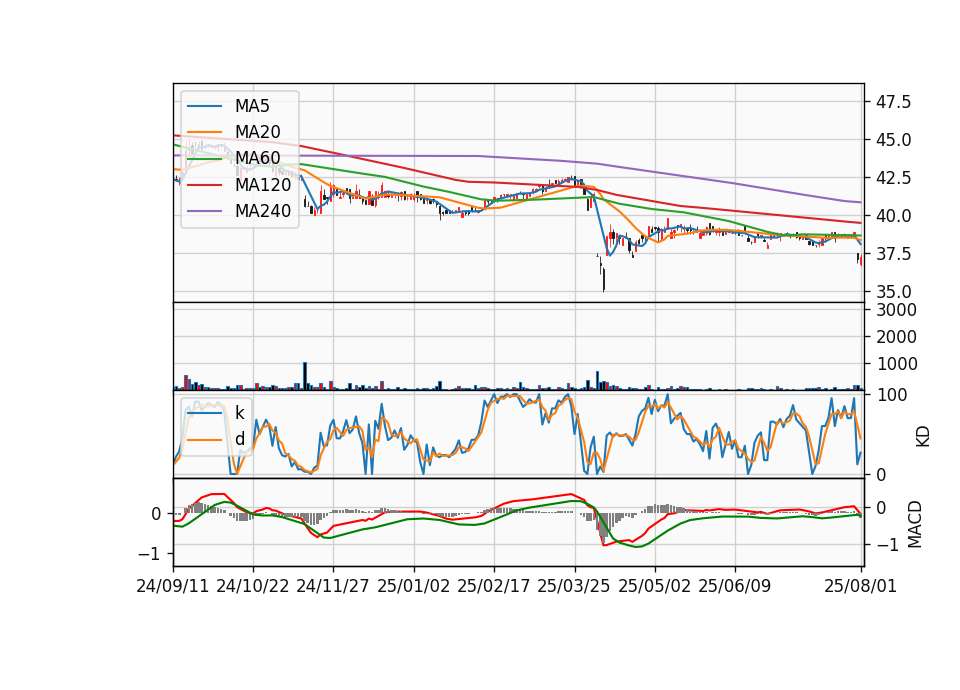
Task: Click the 42.5 price axis tick
Action: (894, 178)
